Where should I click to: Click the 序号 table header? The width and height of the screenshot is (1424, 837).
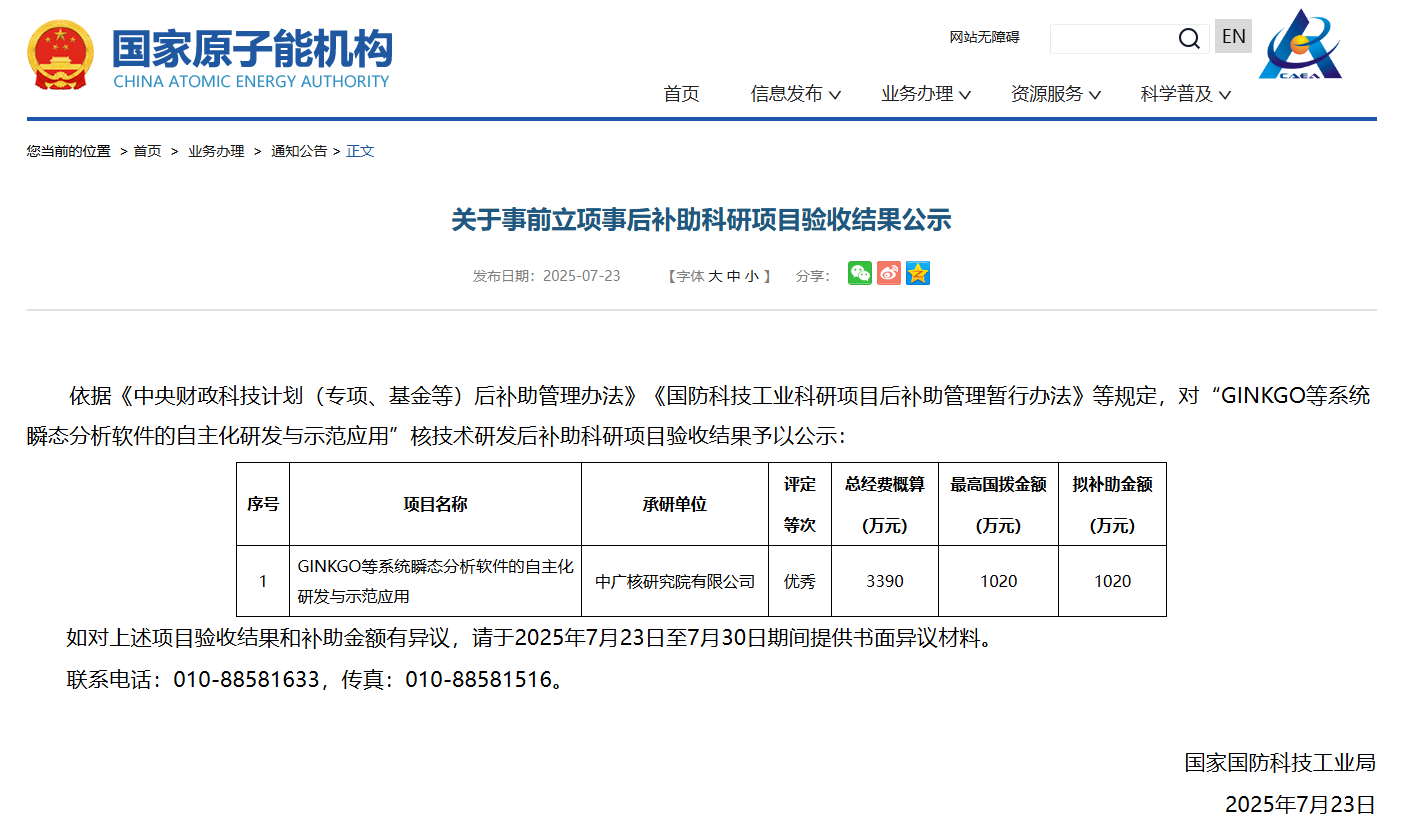[x=263, y=504]
